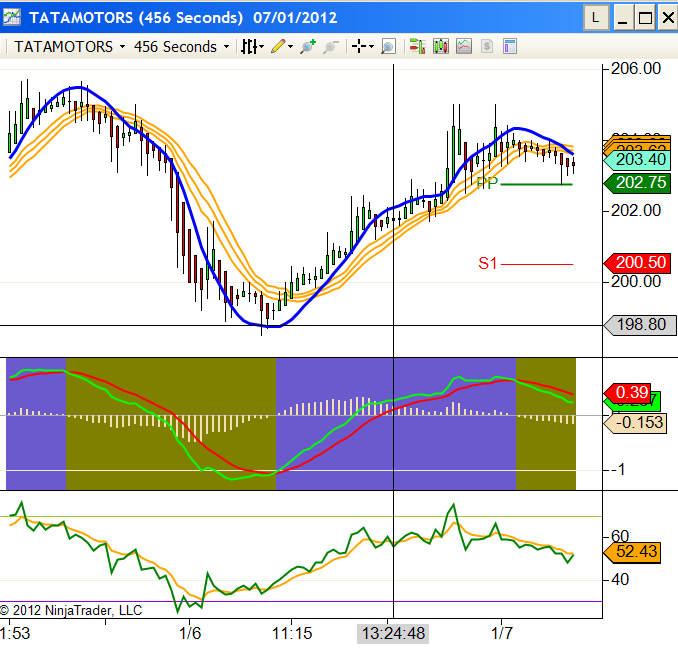Viewport: 678px width, 650px height.
Task: Select the crosshair cursor icon
Action: (359, 46)
